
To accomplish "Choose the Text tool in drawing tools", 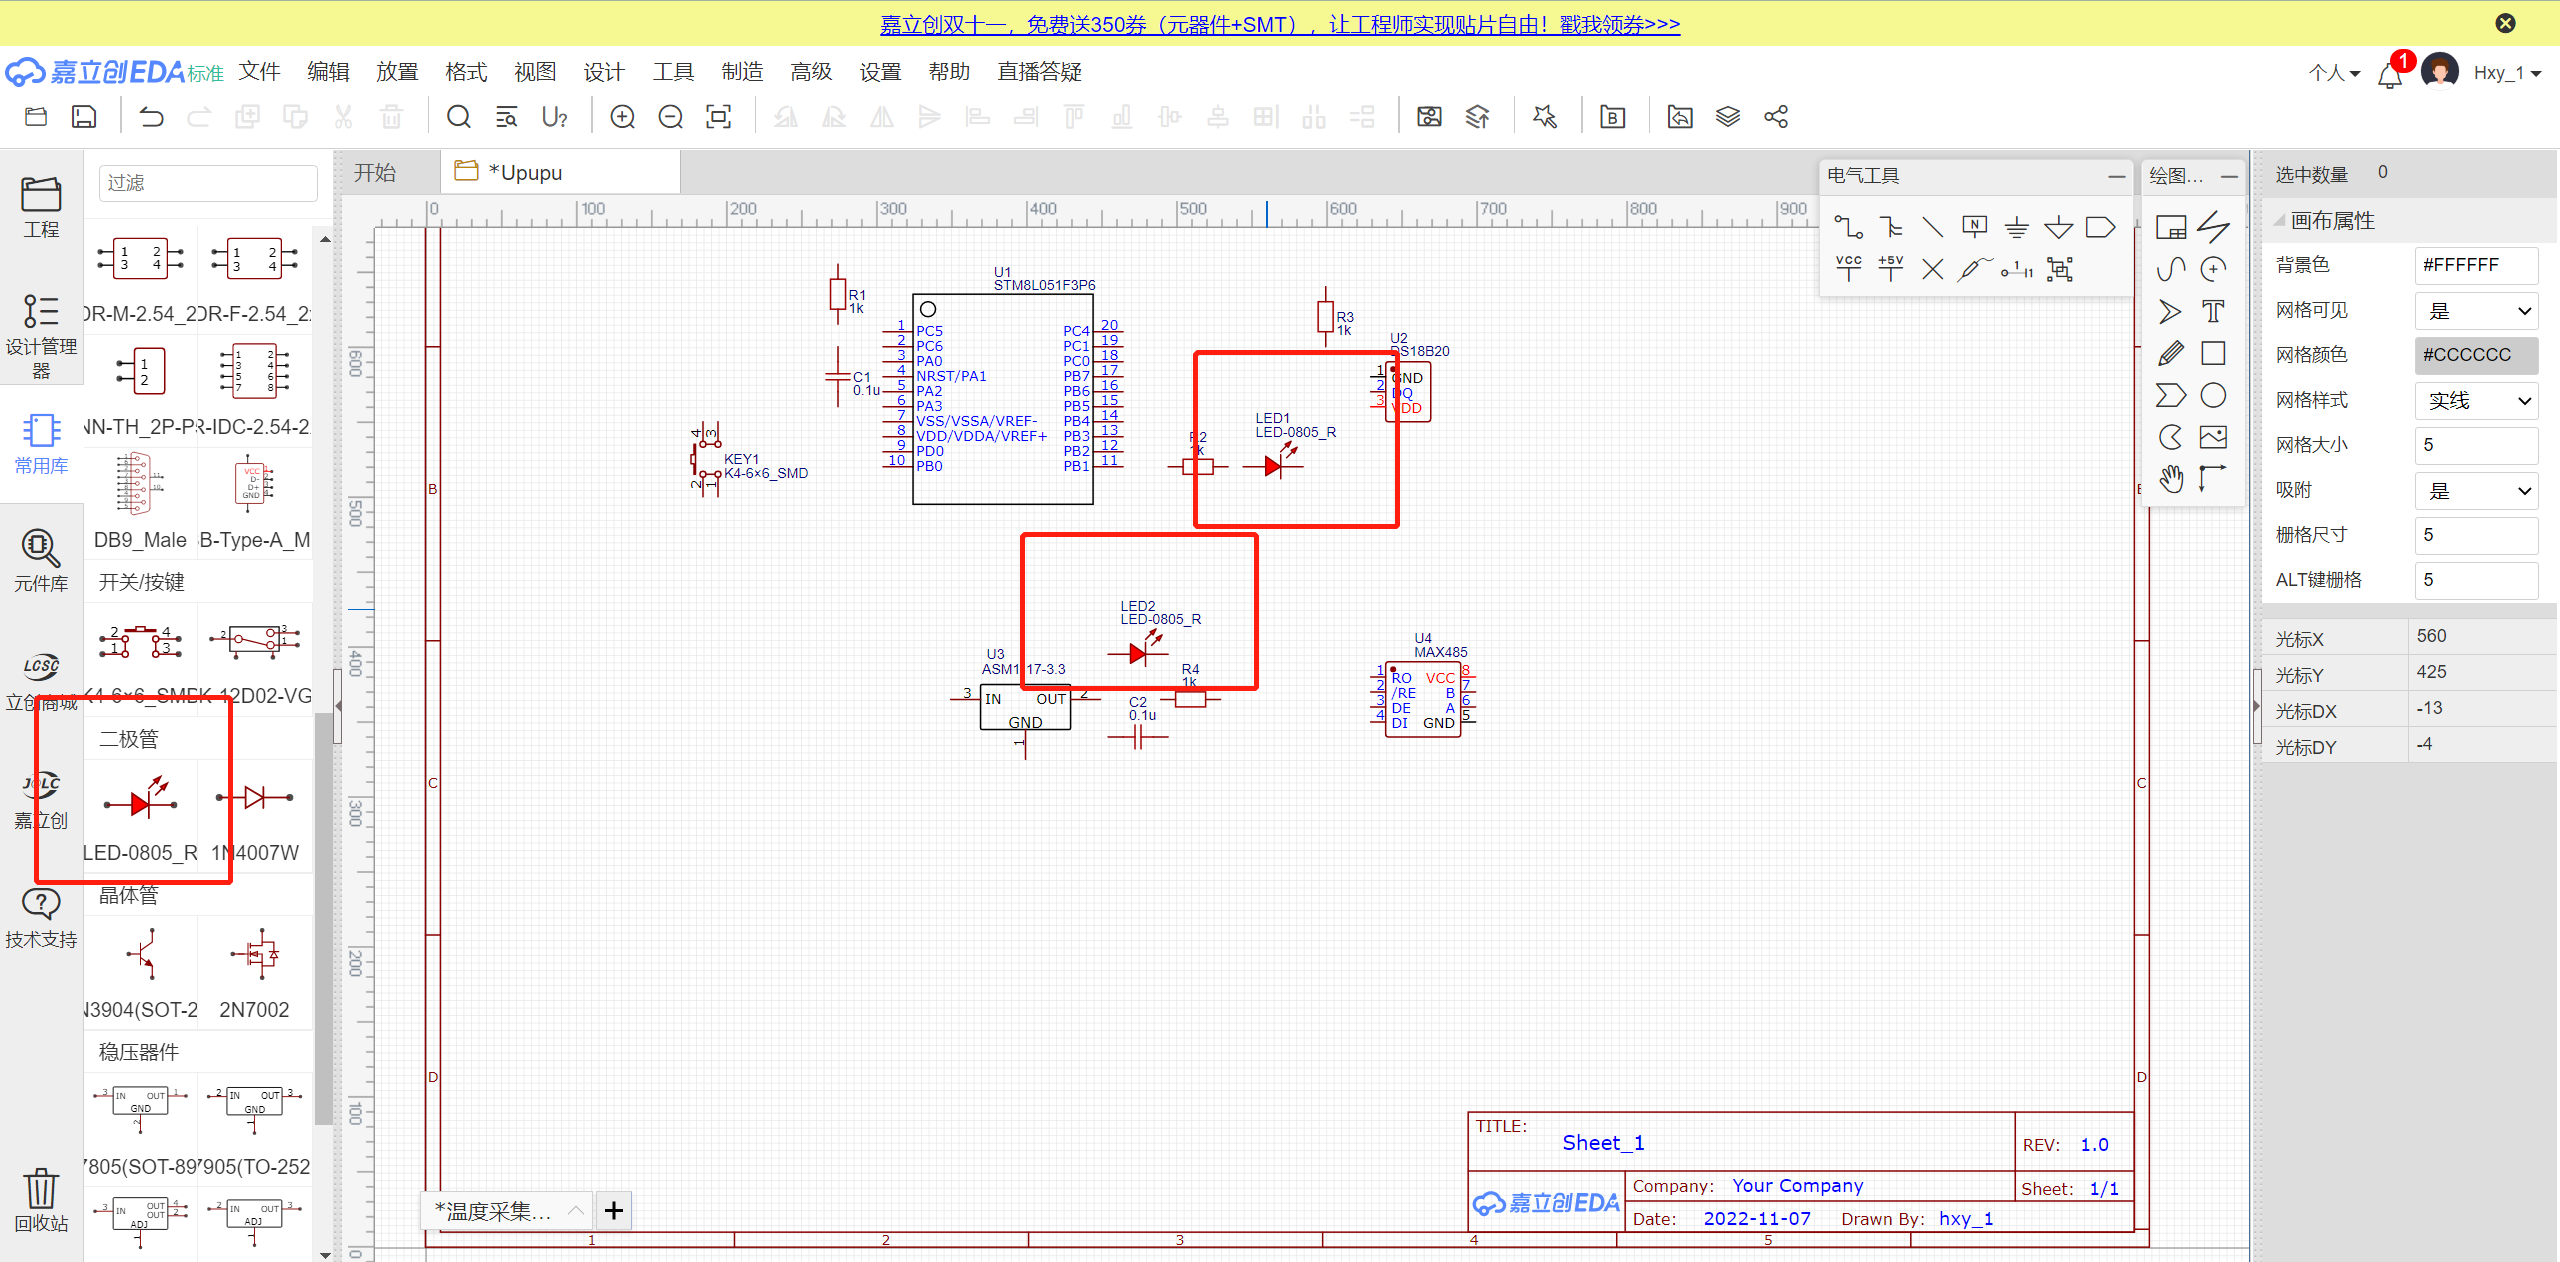I will click(x=2213, y=311).
